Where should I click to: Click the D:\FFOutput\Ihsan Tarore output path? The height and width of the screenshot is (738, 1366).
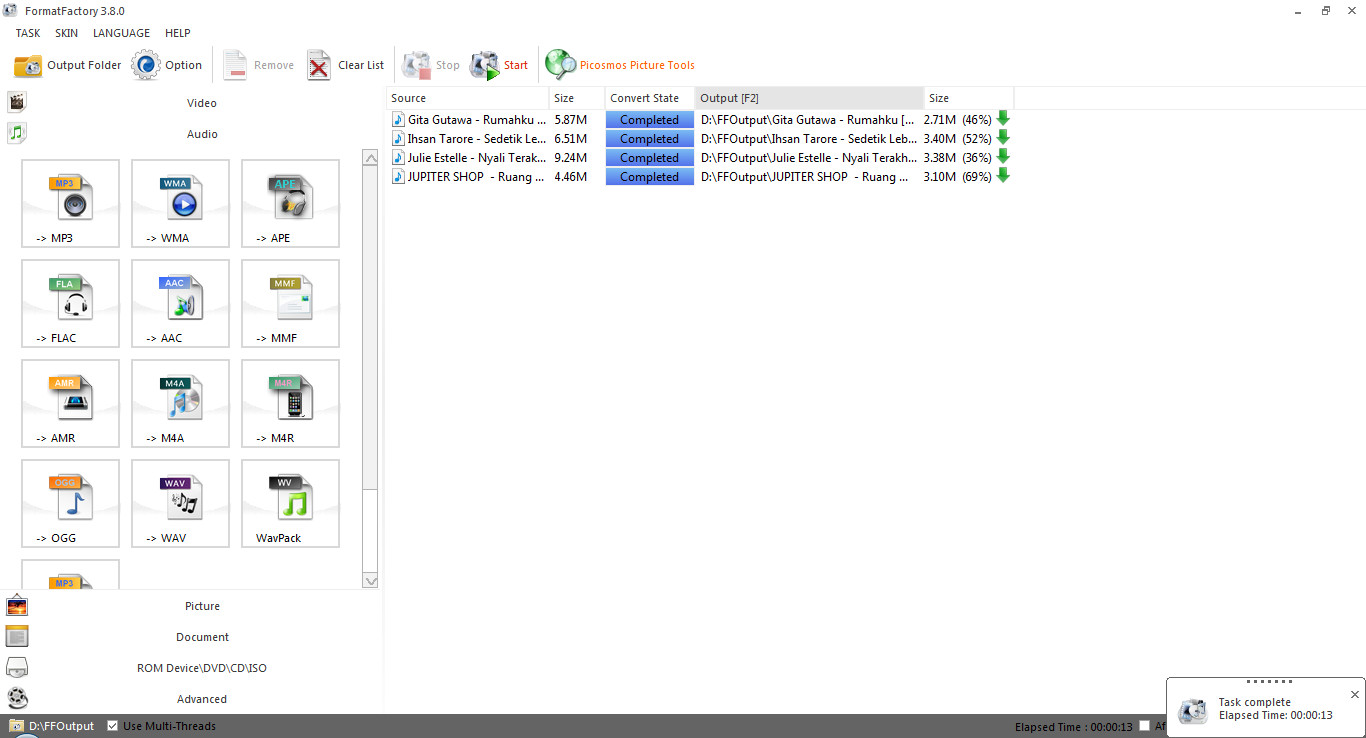[808, 138]
